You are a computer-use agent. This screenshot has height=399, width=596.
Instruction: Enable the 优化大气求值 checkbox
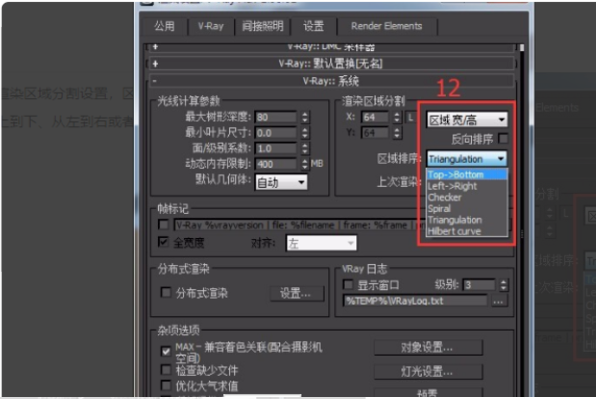click(166, 385)
